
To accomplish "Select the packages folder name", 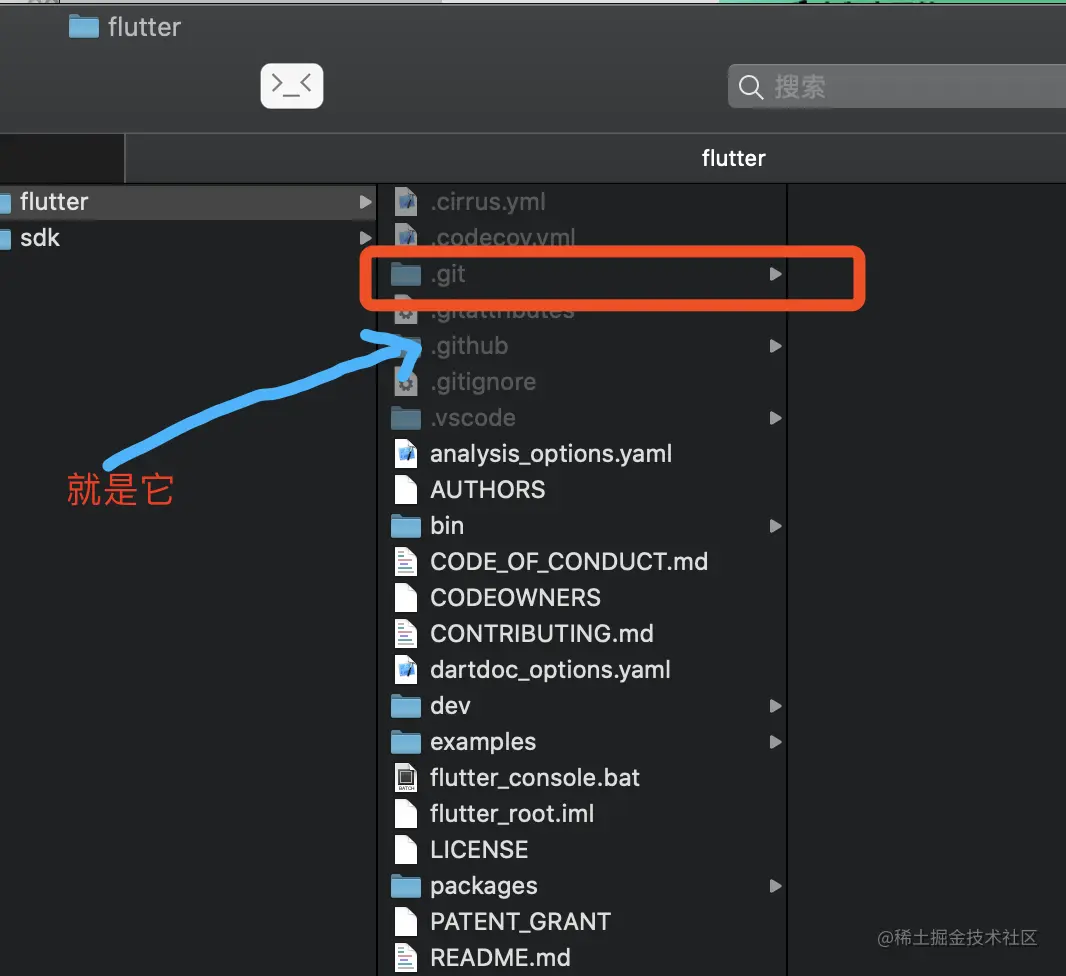I will point(483,886).
